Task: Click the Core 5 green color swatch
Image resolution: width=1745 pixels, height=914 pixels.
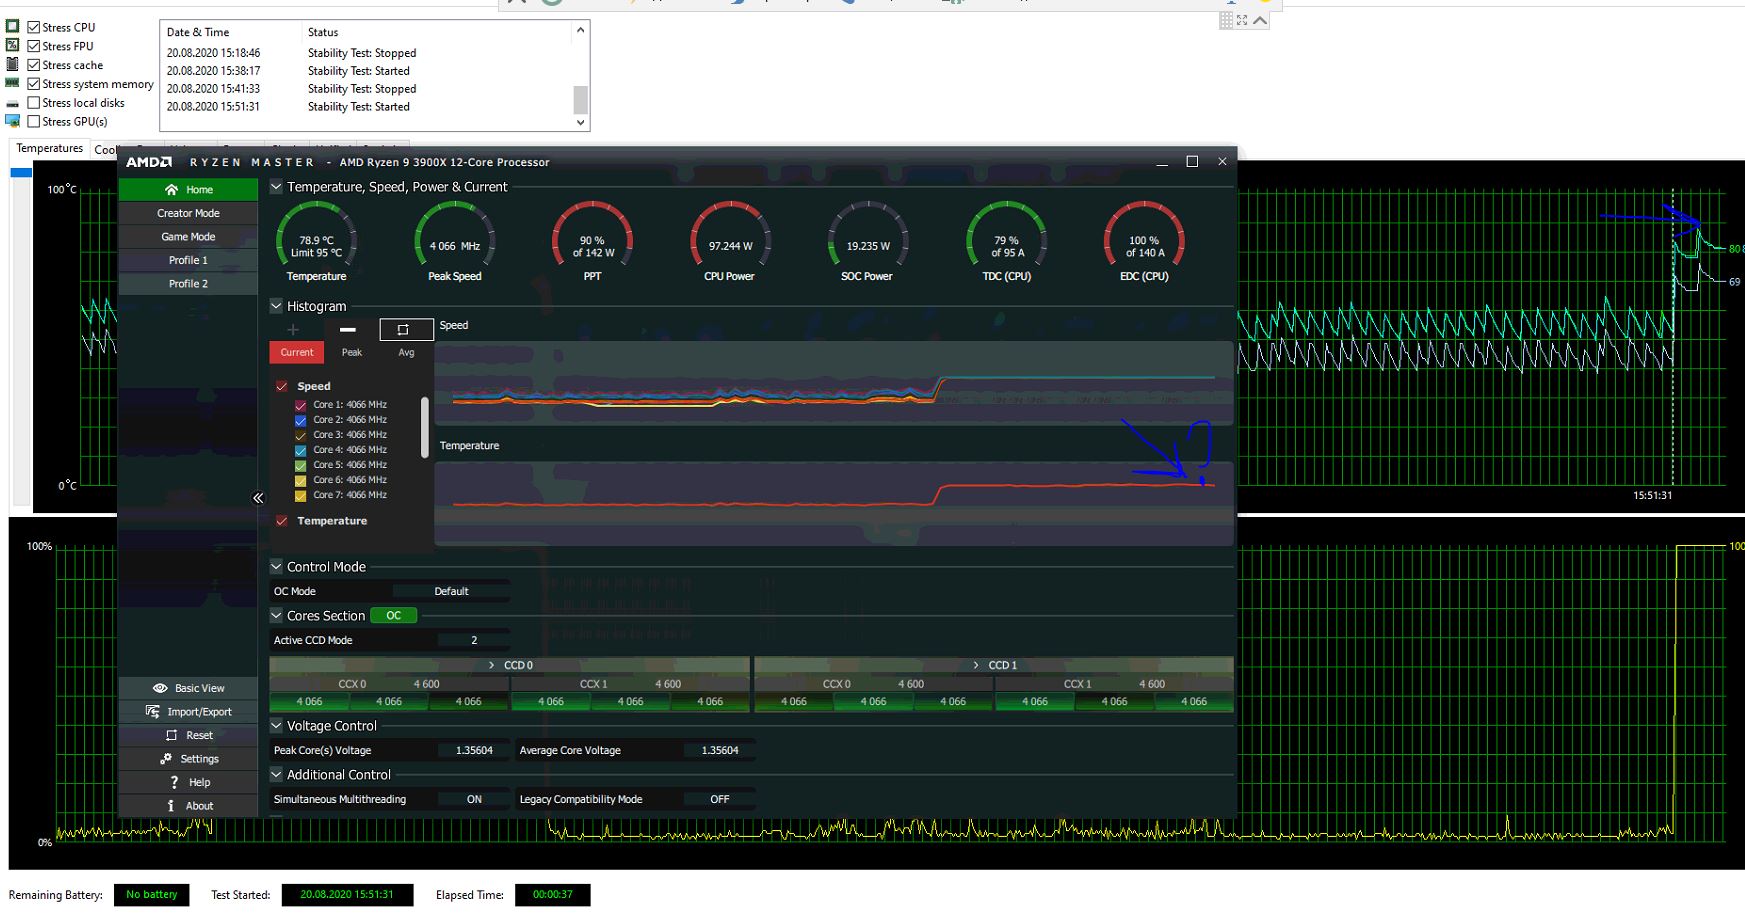Action: pos(301,465)
